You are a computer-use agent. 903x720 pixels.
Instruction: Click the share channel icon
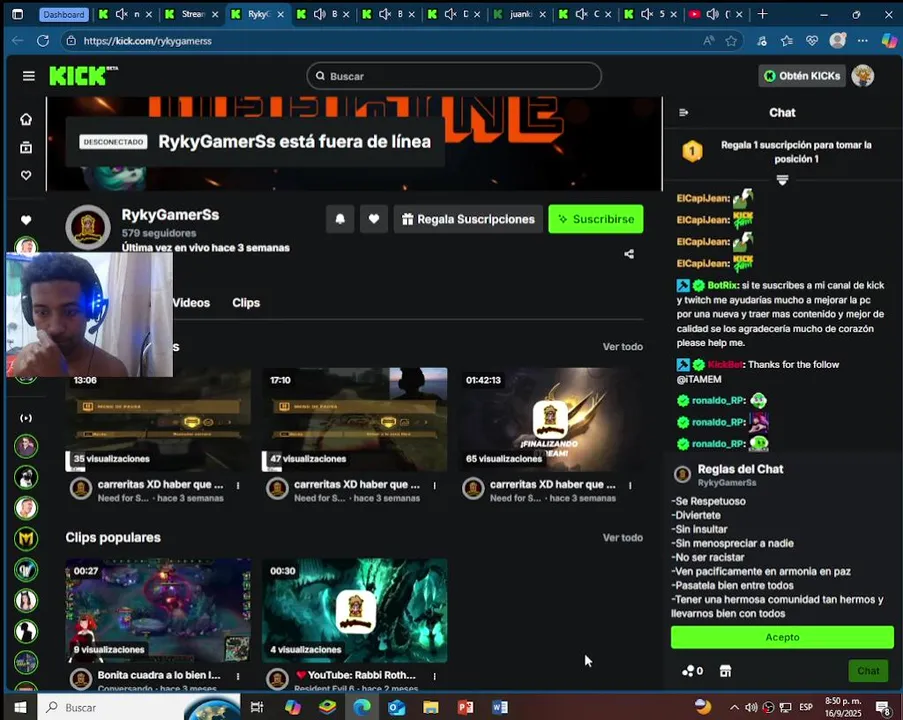(629, 254)
